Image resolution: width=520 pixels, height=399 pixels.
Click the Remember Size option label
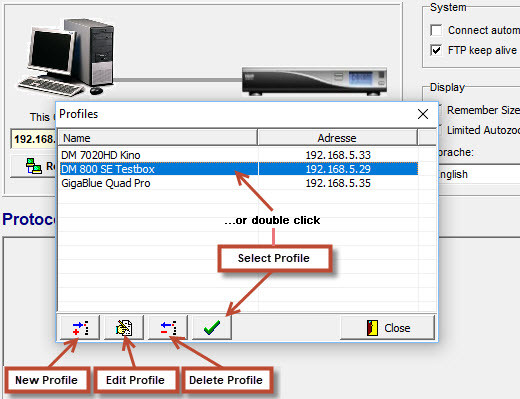[x=483, y=110]
